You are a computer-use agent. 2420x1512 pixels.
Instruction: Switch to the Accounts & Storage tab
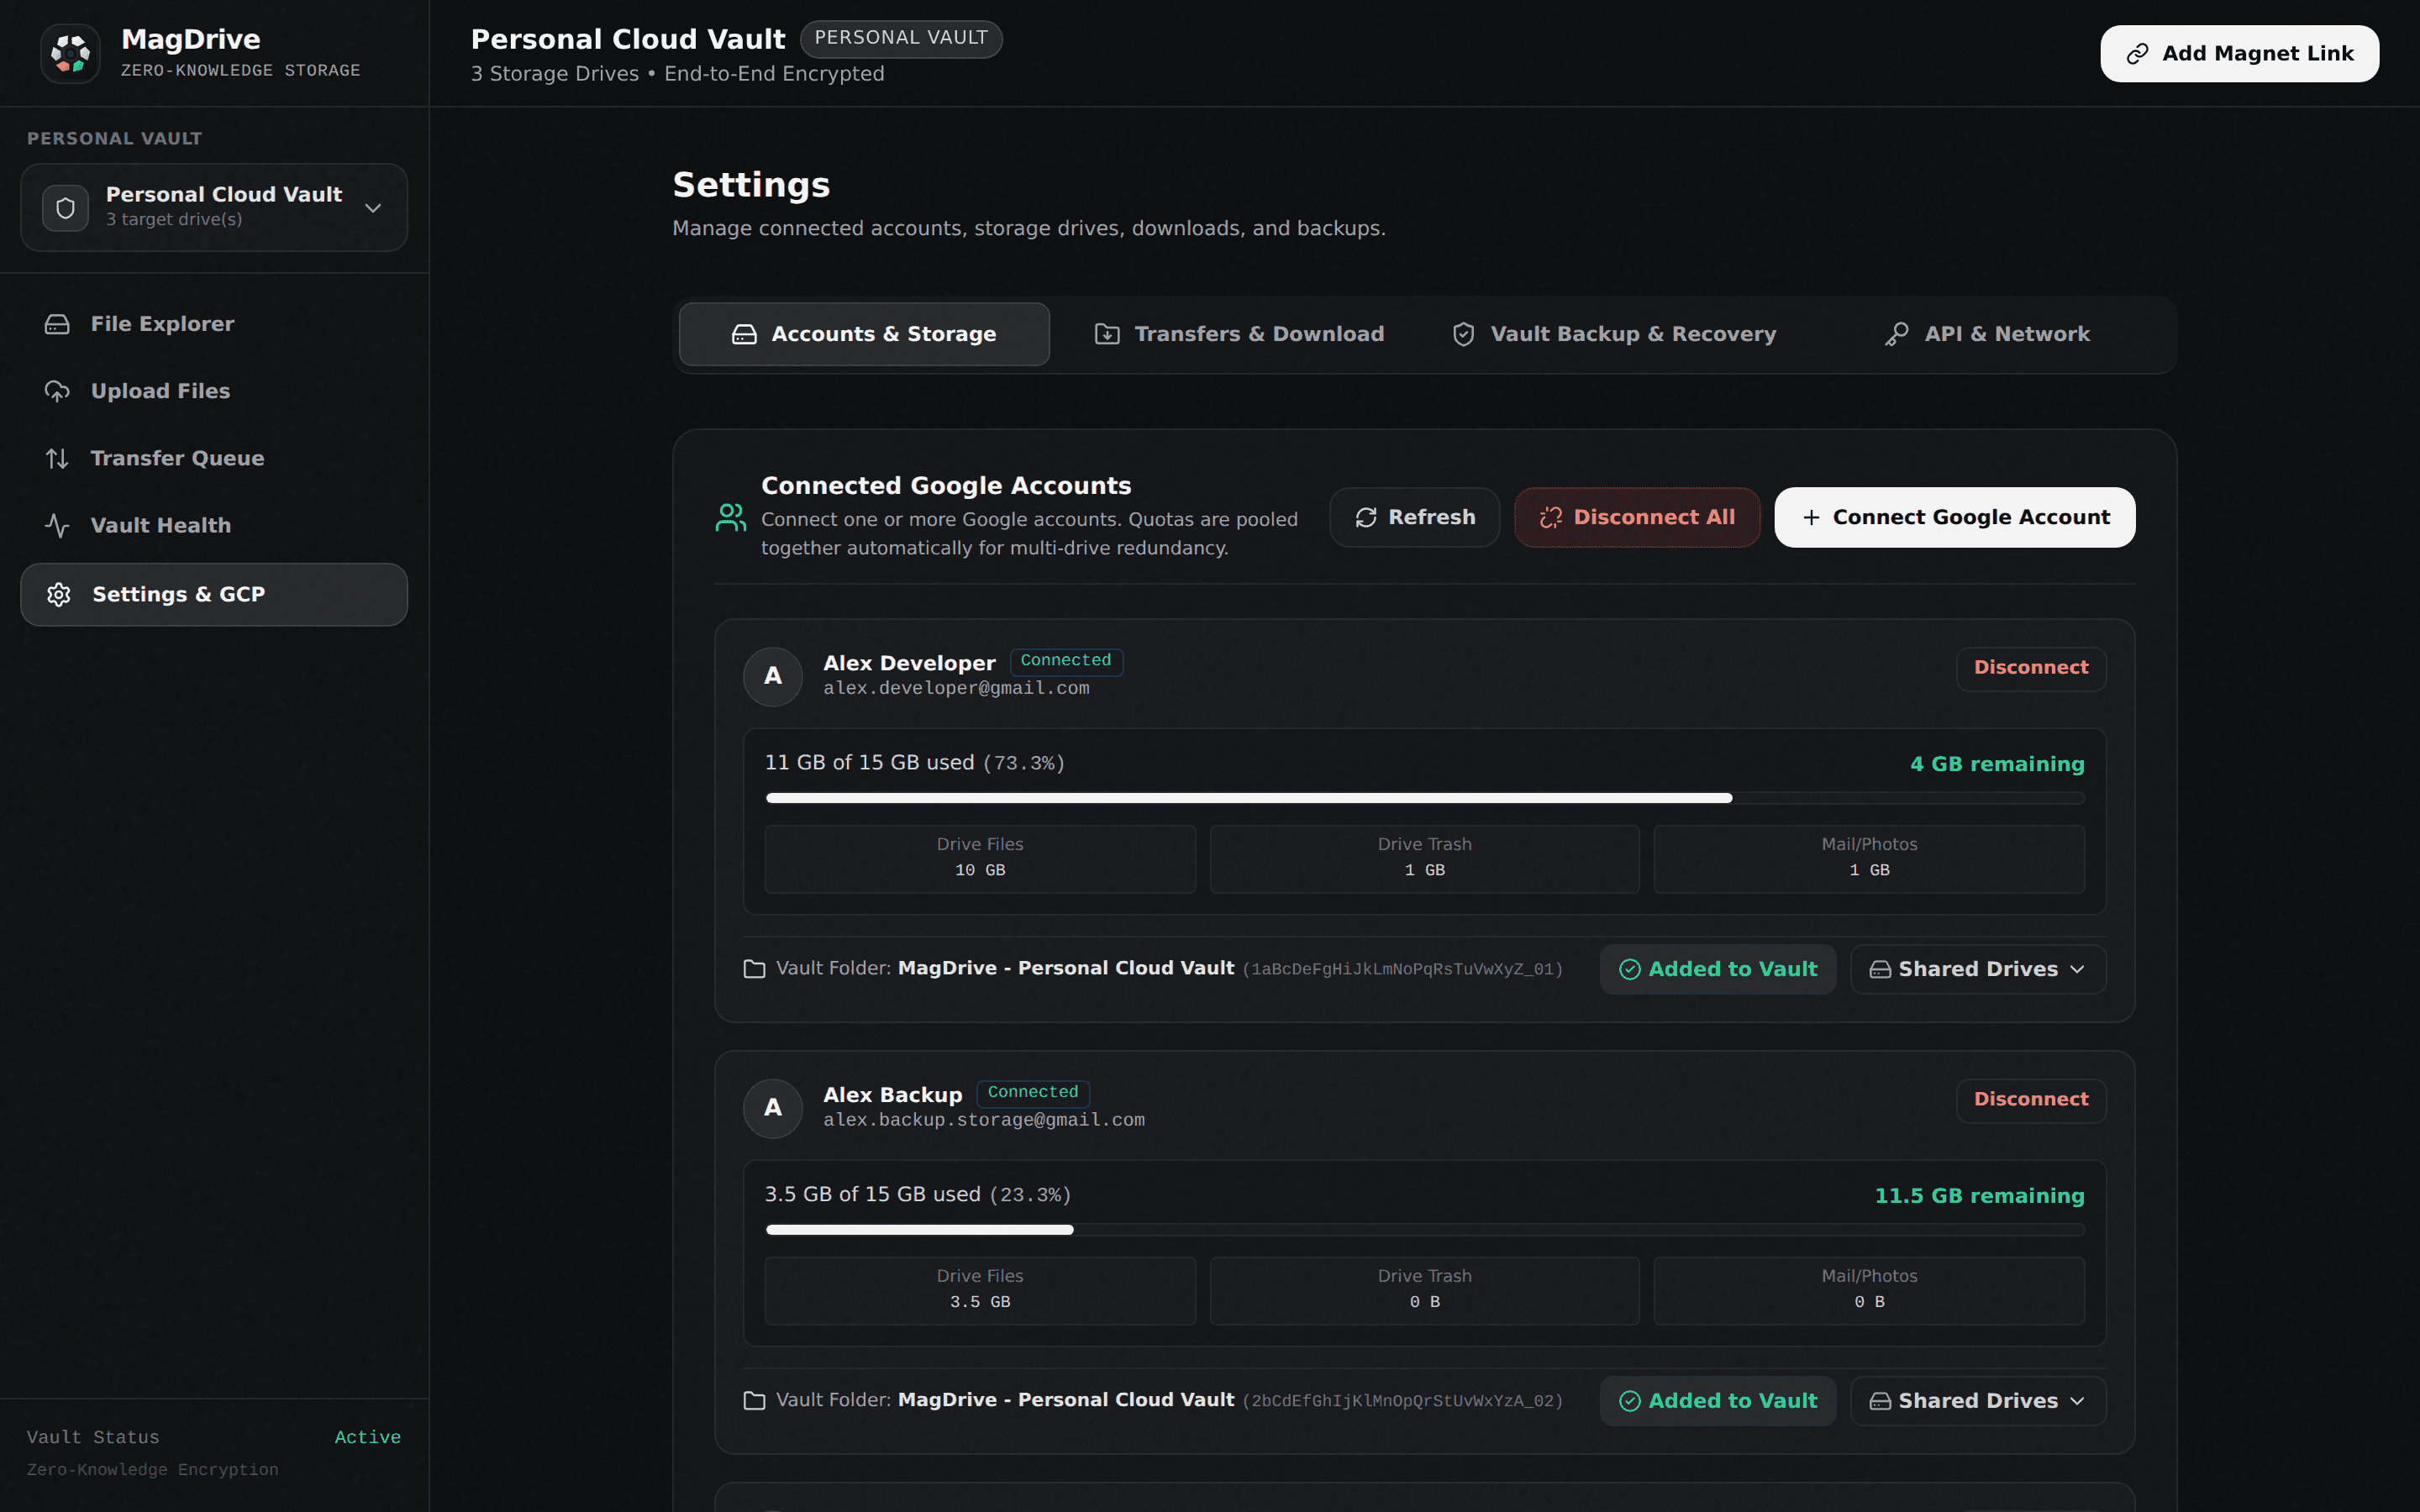pos(864,334)
